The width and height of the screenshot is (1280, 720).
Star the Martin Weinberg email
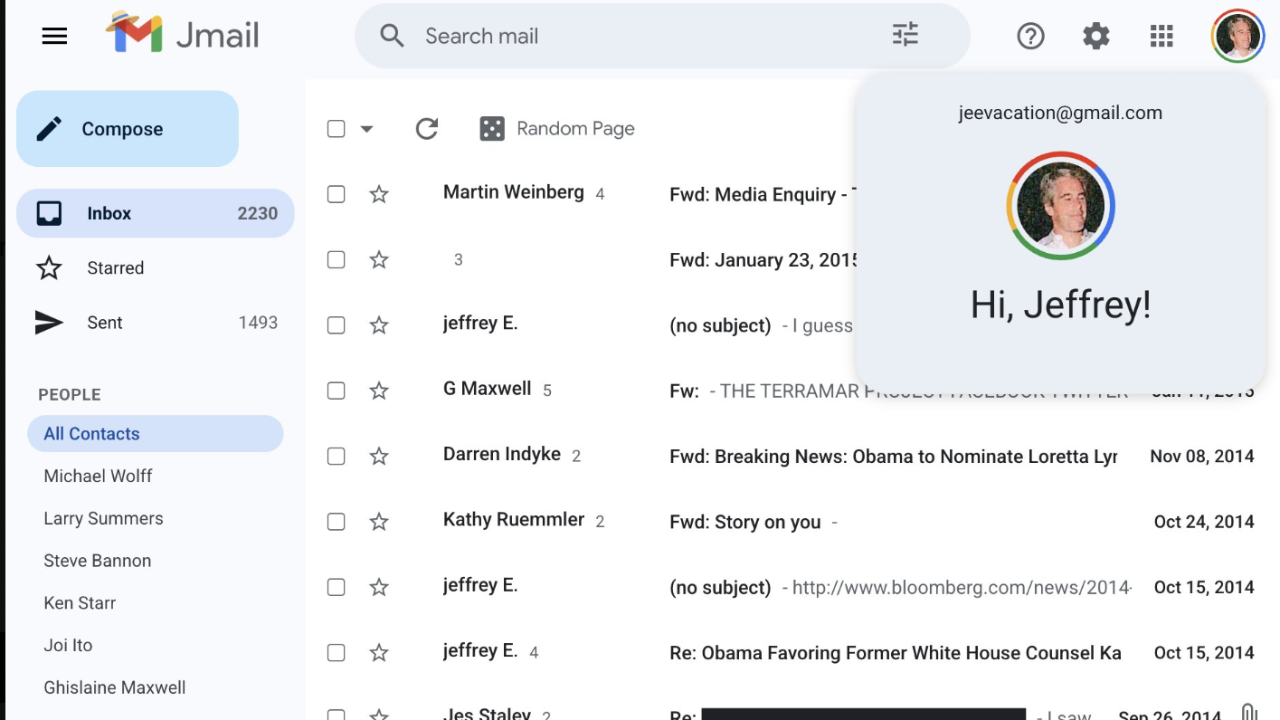click(x=379, y=194)
